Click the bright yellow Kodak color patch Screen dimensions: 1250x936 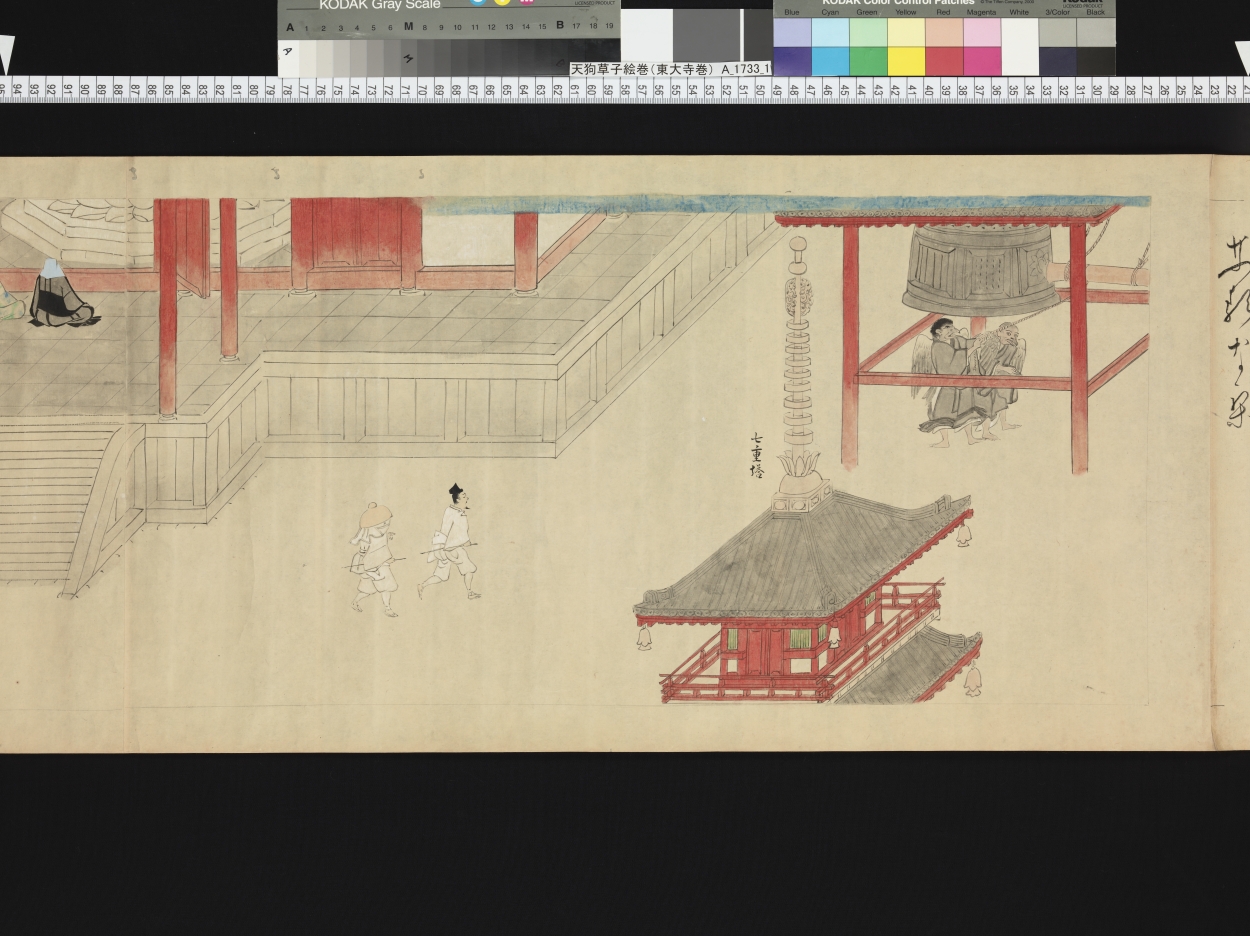905,61
